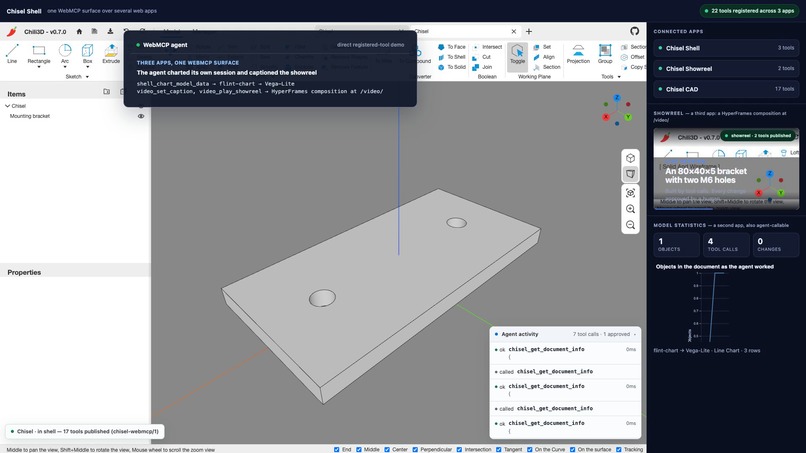The width and height of the screenshot is (806, 453).
Task: Click the Objects statistic card
Action: pos(676,244)
